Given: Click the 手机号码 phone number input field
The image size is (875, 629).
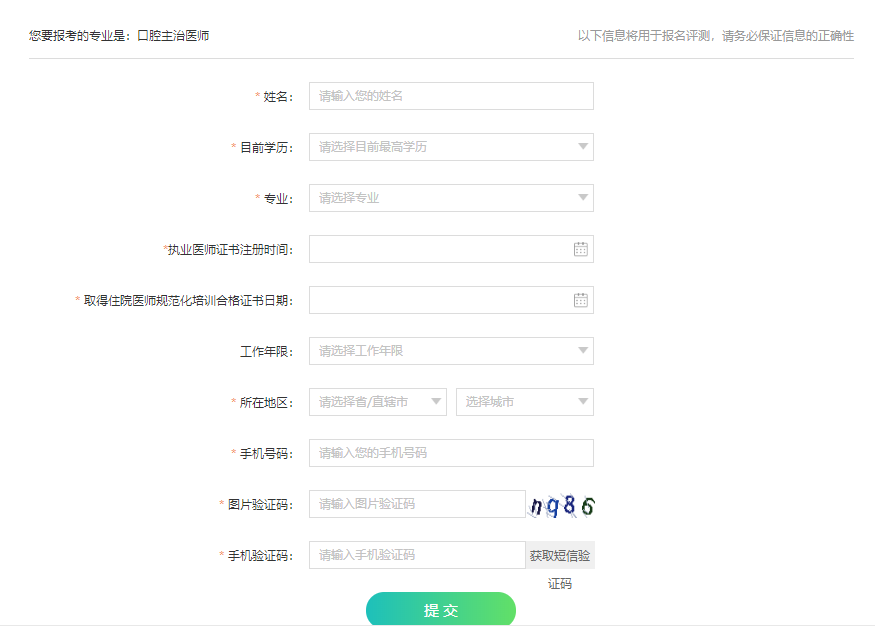Looking at the screenshot, I should pyautogui.click(x=450, y=452).
